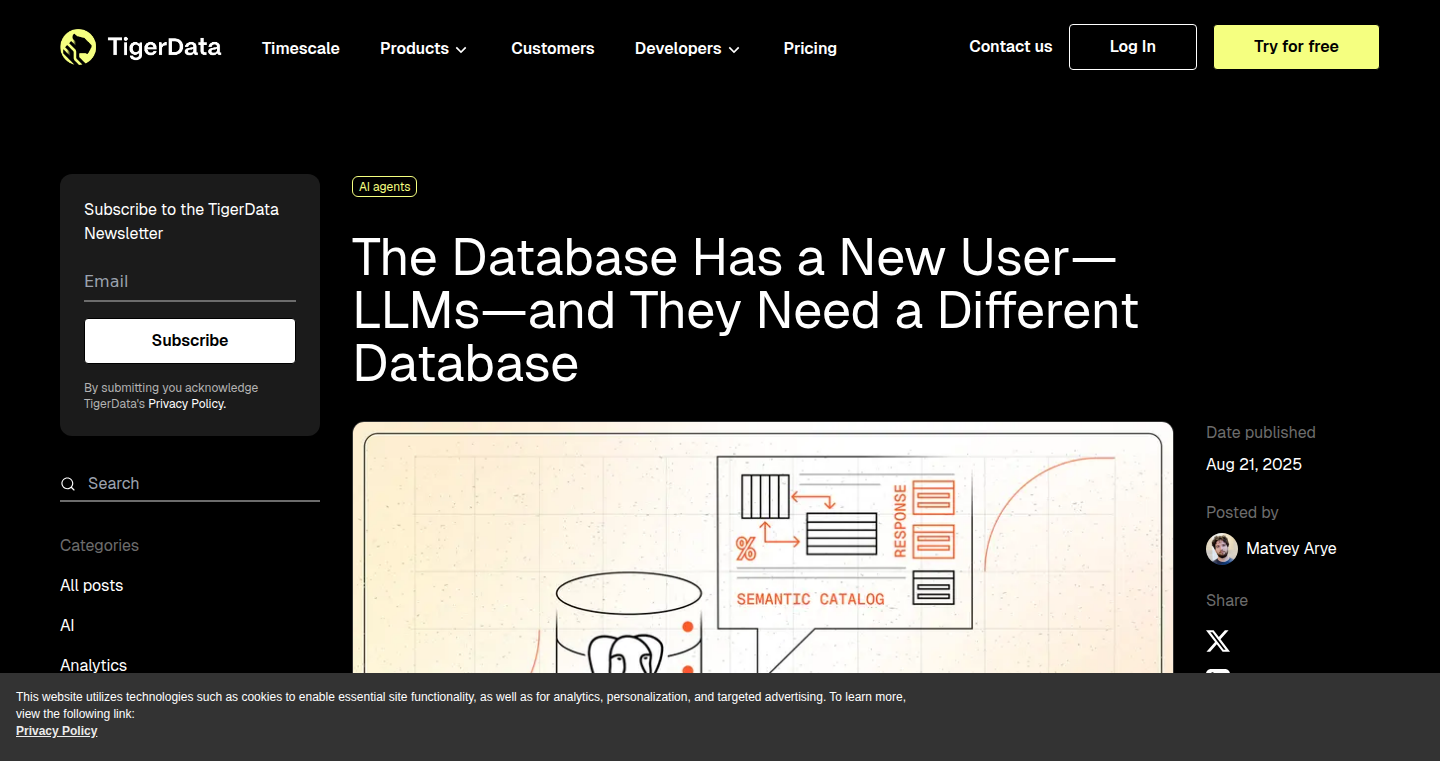Open the Timescale nav item

(301, 48)
